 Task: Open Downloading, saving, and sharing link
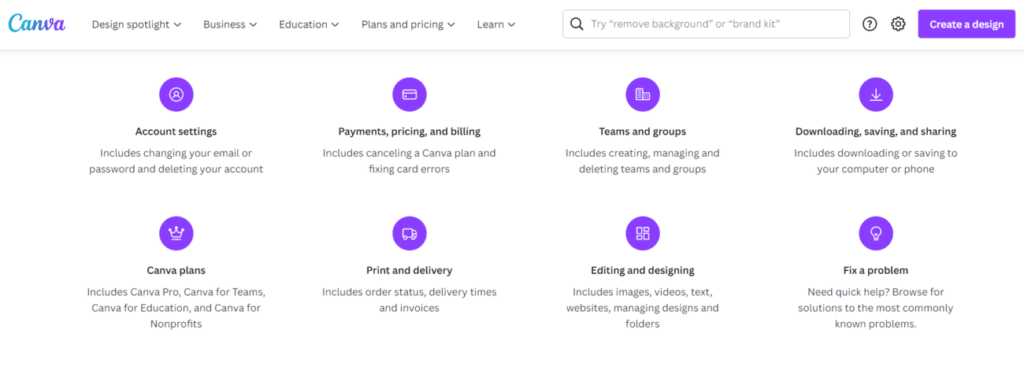pyautogui.click(x=876, y=131)
